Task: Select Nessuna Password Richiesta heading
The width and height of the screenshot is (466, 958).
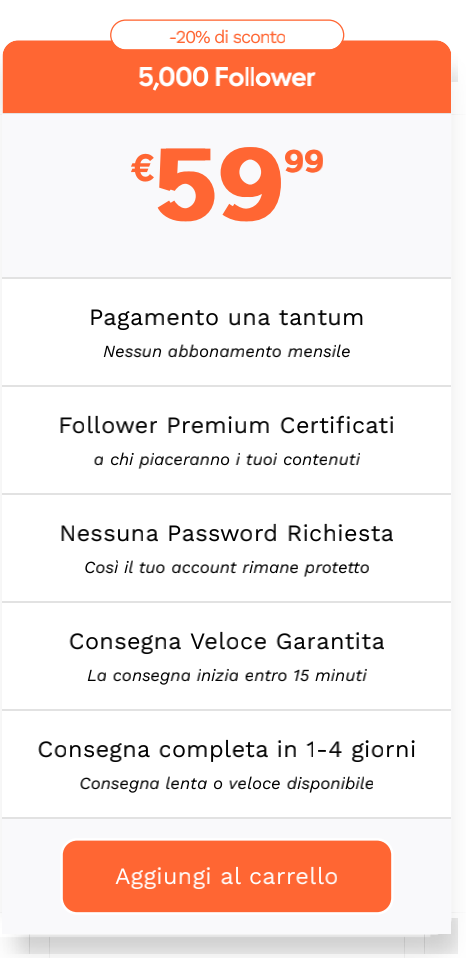Action: point(227,533)
